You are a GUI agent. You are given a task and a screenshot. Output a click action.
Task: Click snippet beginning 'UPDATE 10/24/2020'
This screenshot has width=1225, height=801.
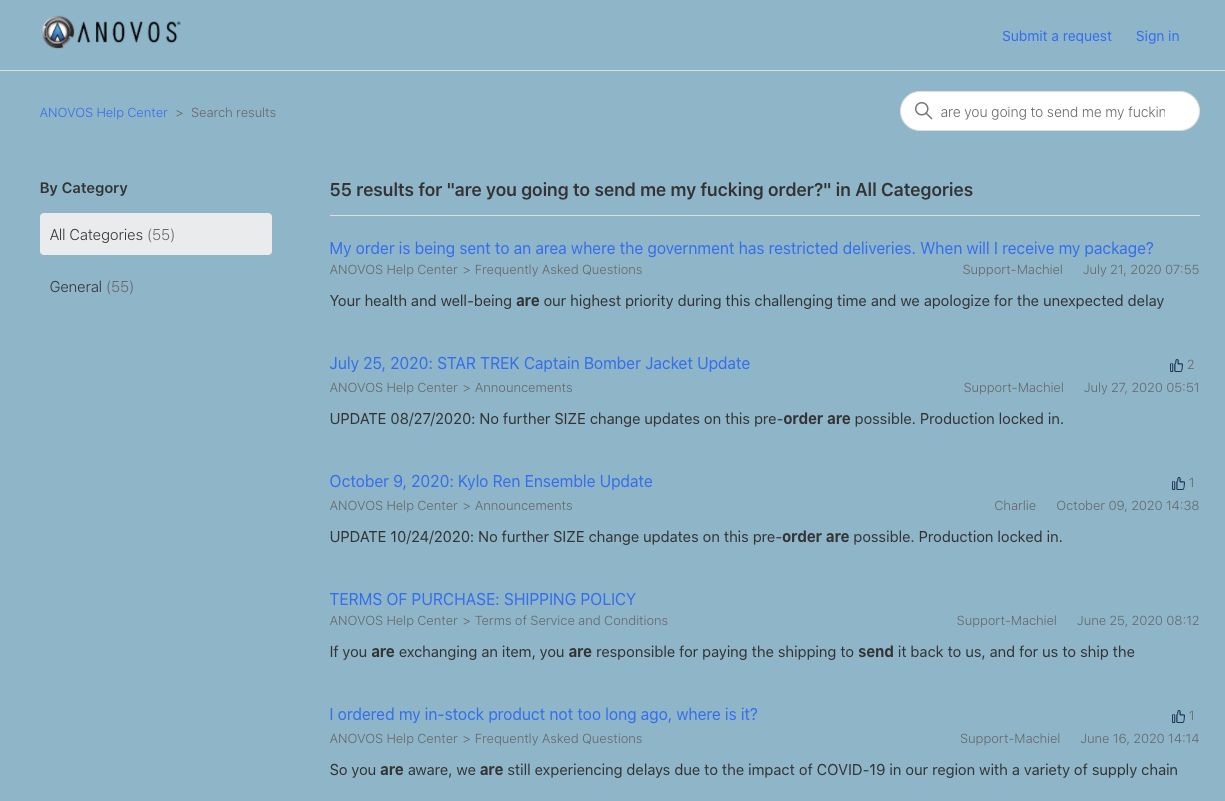click(x=696, y=537)
